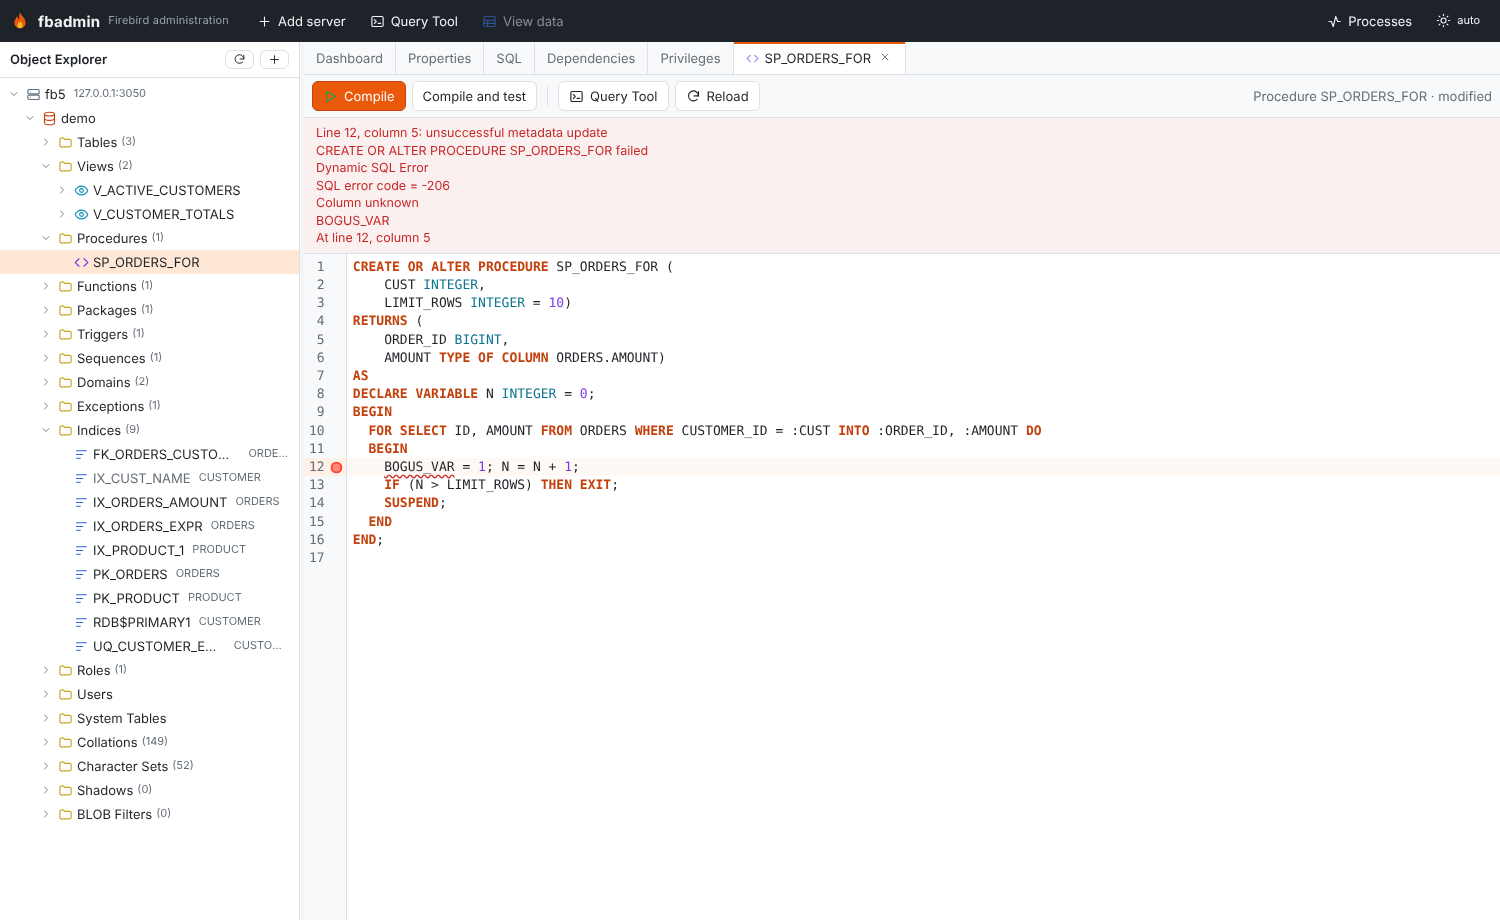Click the index icon for IX_ORDERS_AMOUNT
The height and width of the screenshot is (920, 1500).
click(81, 502)
